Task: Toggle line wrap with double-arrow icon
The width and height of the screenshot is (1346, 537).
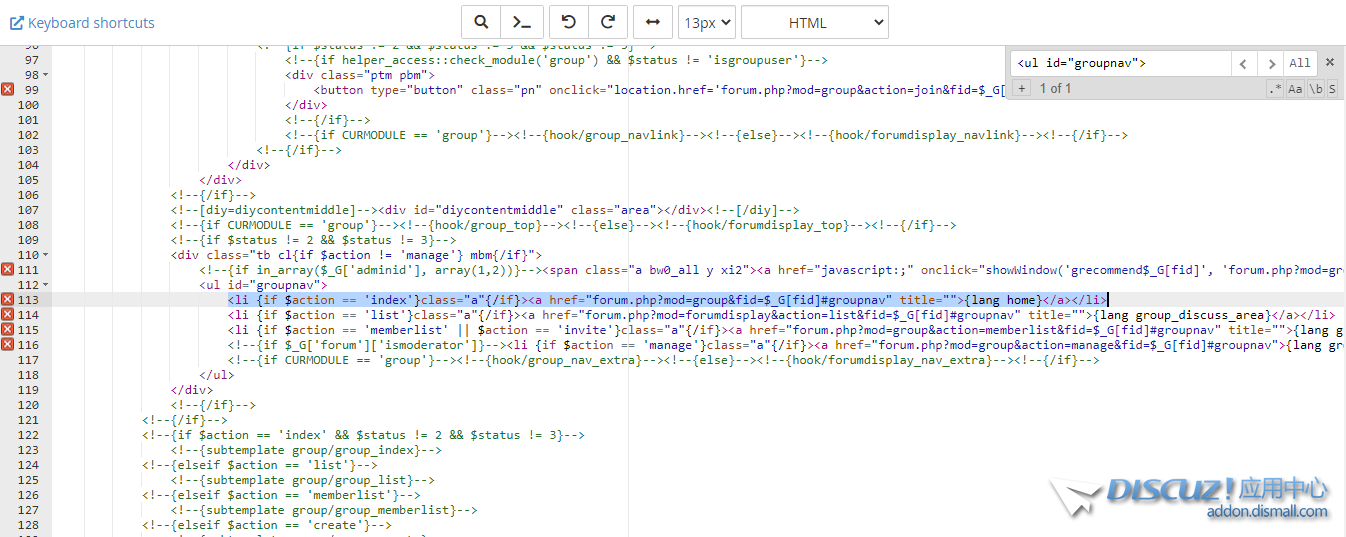Action: (x=653, y=22)
